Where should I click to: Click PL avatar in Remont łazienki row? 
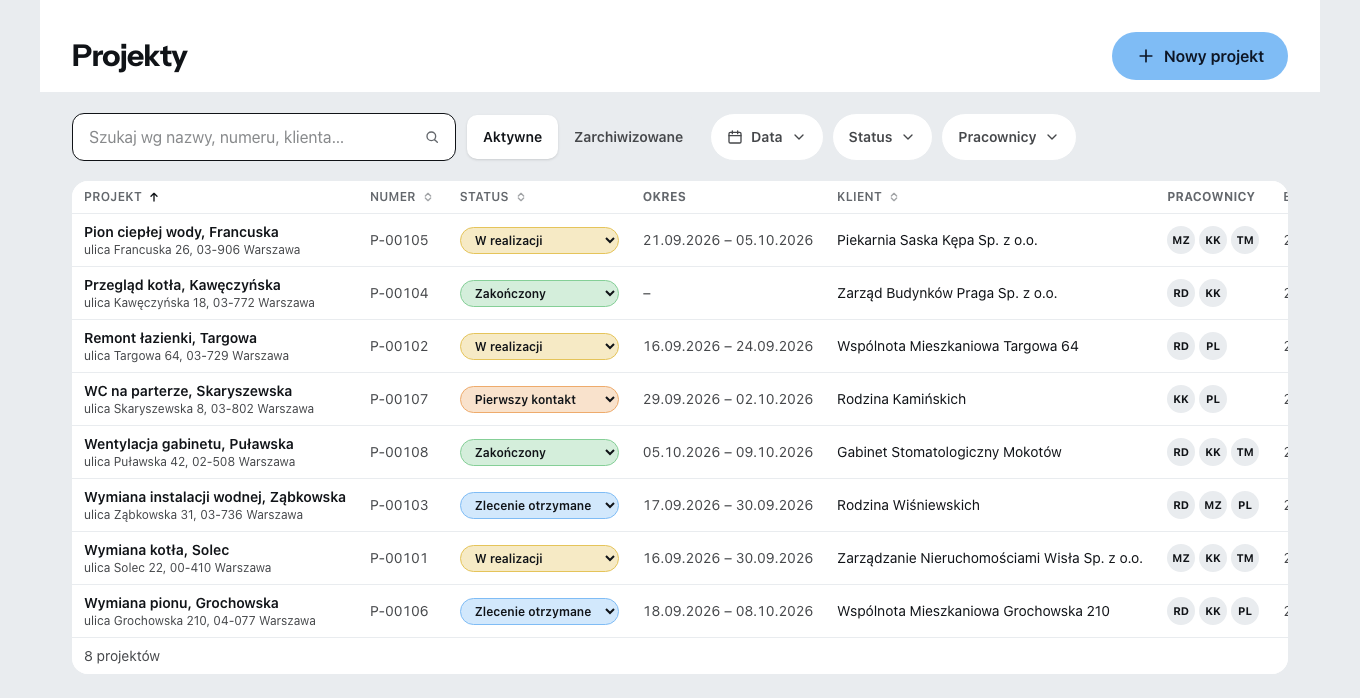pos(1213,346)
